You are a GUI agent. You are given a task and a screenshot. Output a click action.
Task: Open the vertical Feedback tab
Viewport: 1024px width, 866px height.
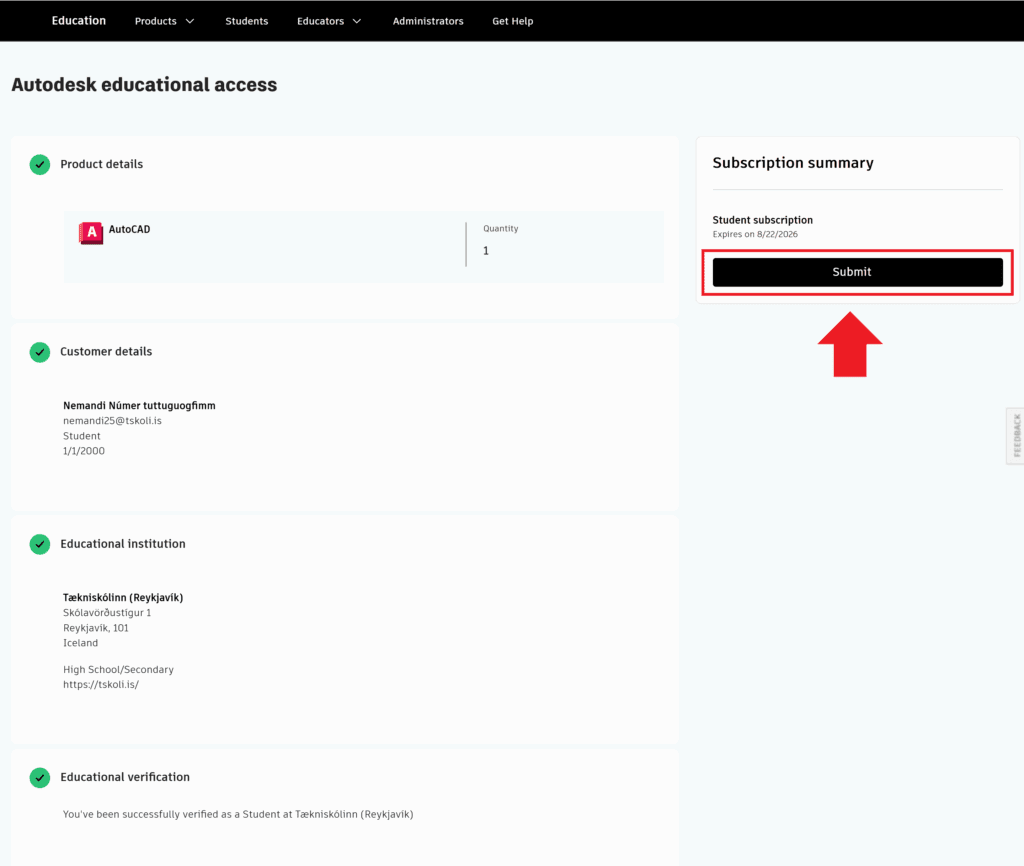point(1016,436)
